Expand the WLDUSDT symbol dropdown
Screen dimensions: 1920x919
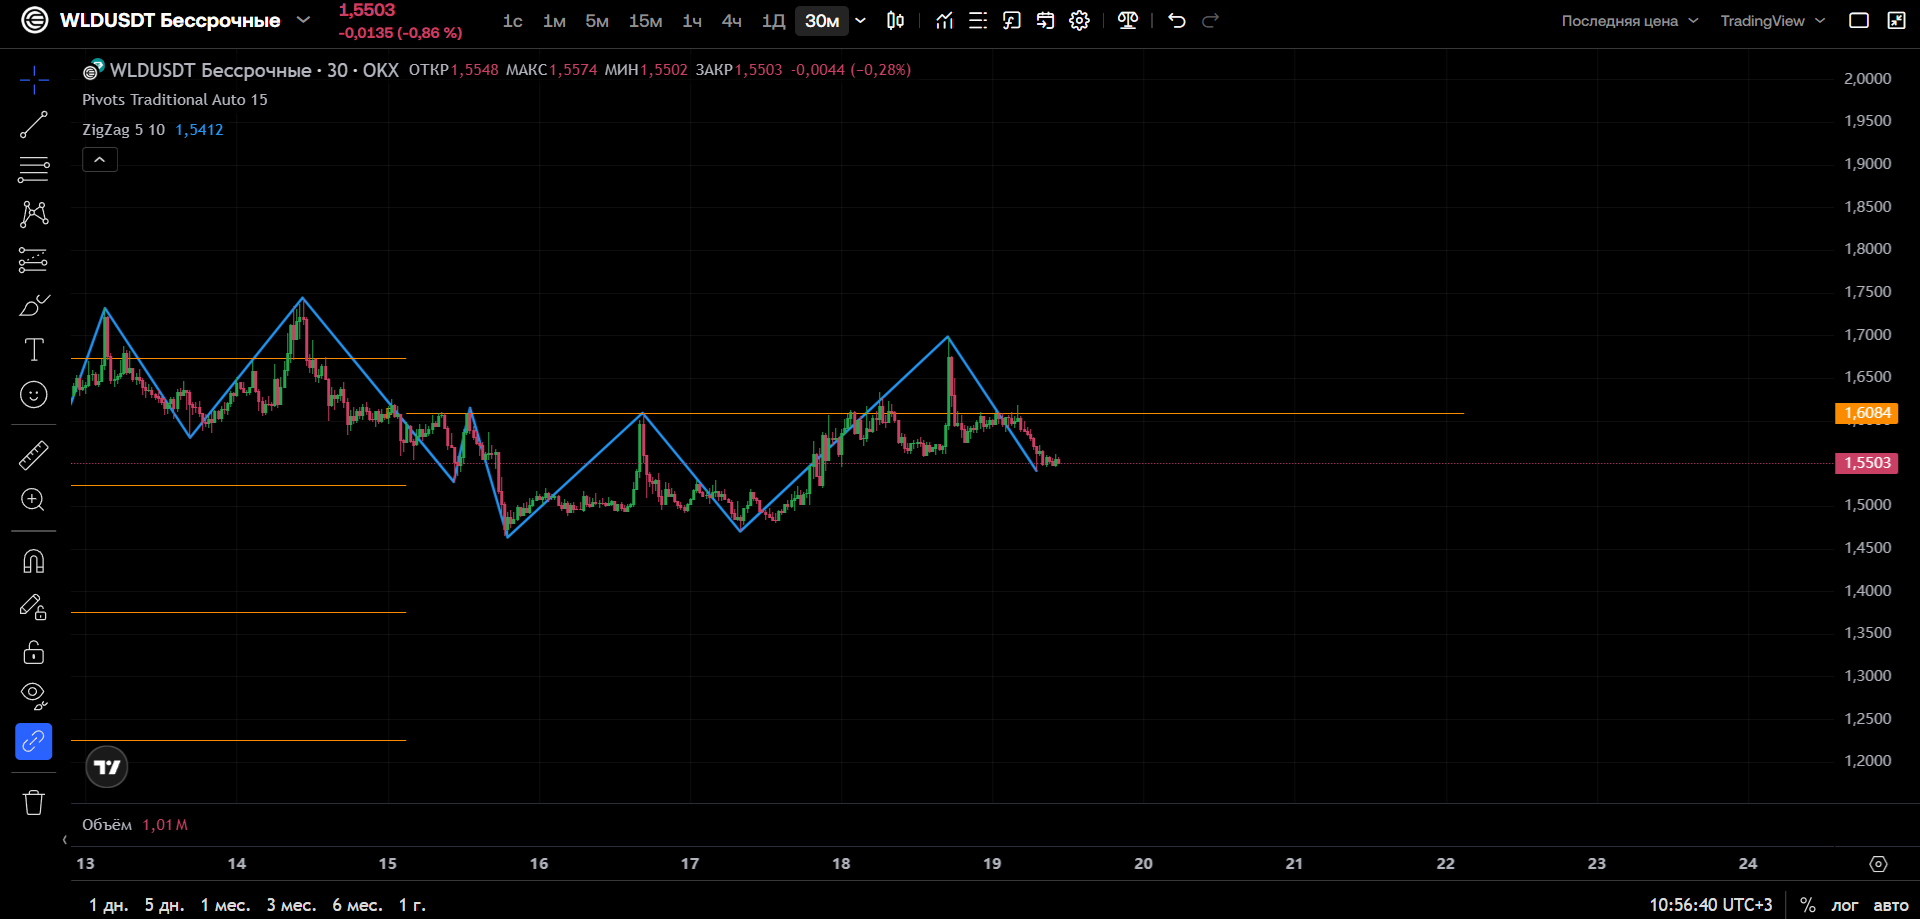pyautogui.click(x=303, y=20)
